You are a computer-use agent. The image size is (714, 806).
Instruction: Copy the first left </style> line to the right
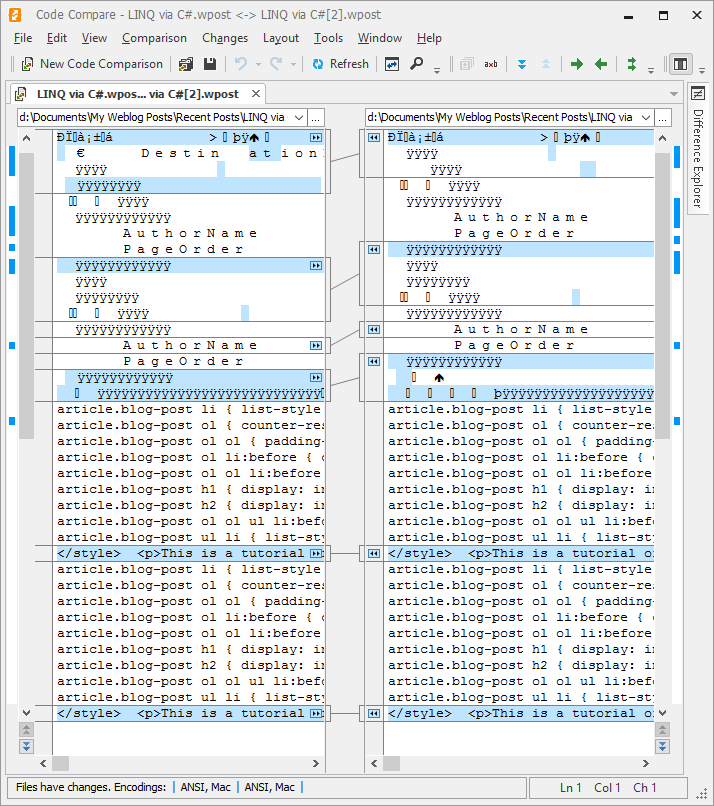point(316,554)
